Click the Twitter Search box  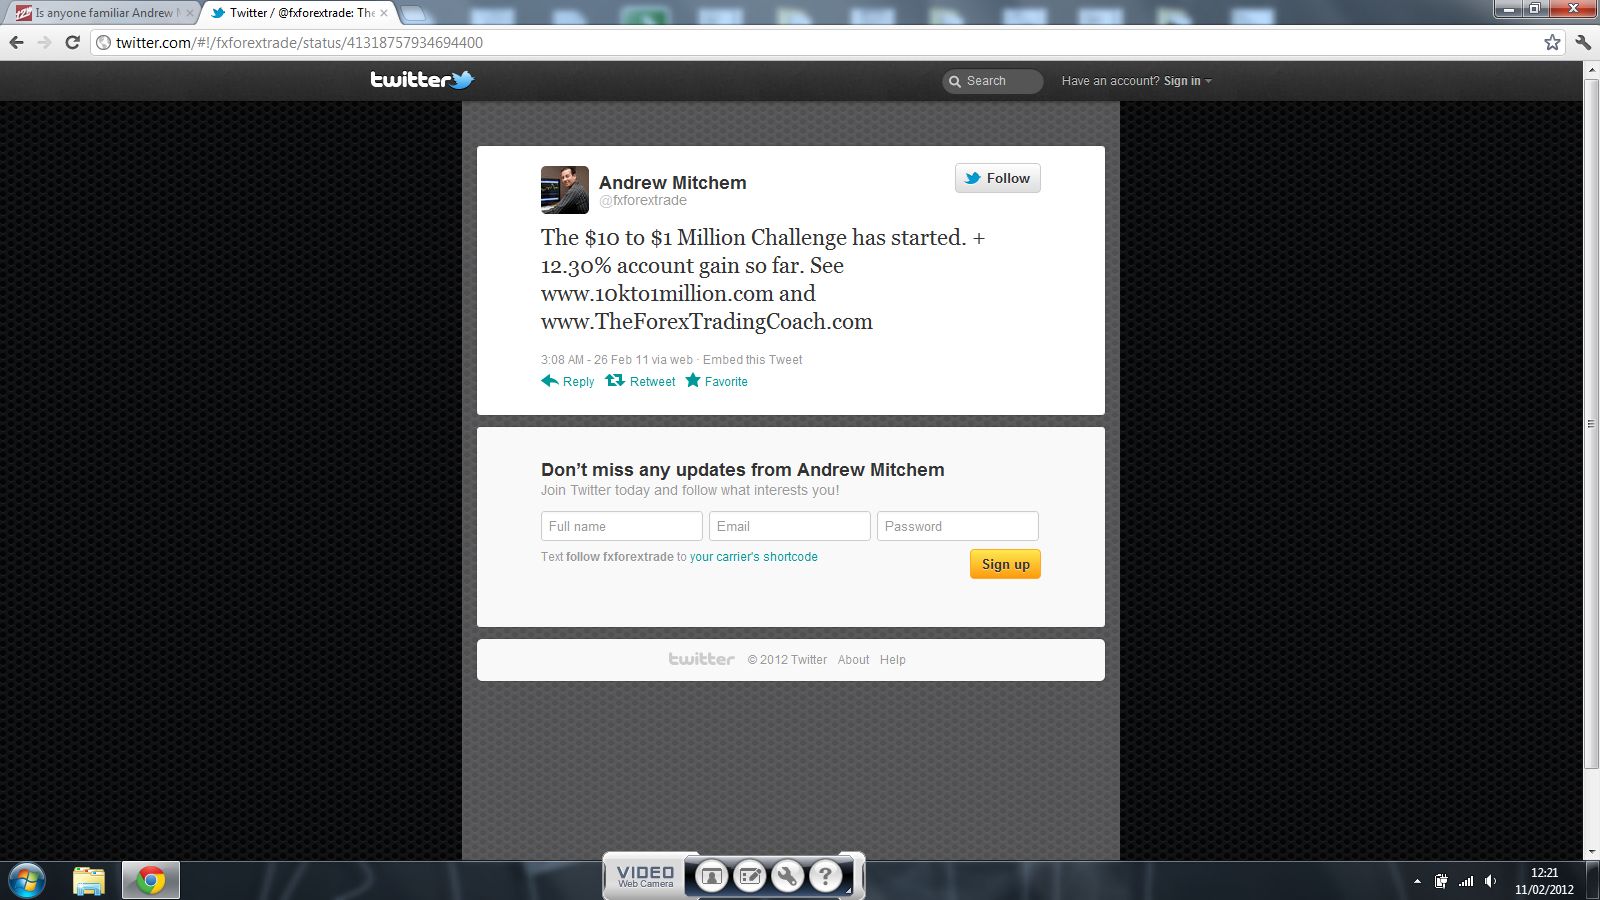coord(992,81)
